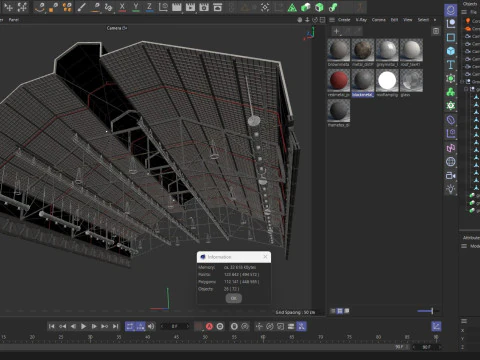Select the glass material thumbnail
This screenshot has width=480, height=360.
tap(411, 81)
